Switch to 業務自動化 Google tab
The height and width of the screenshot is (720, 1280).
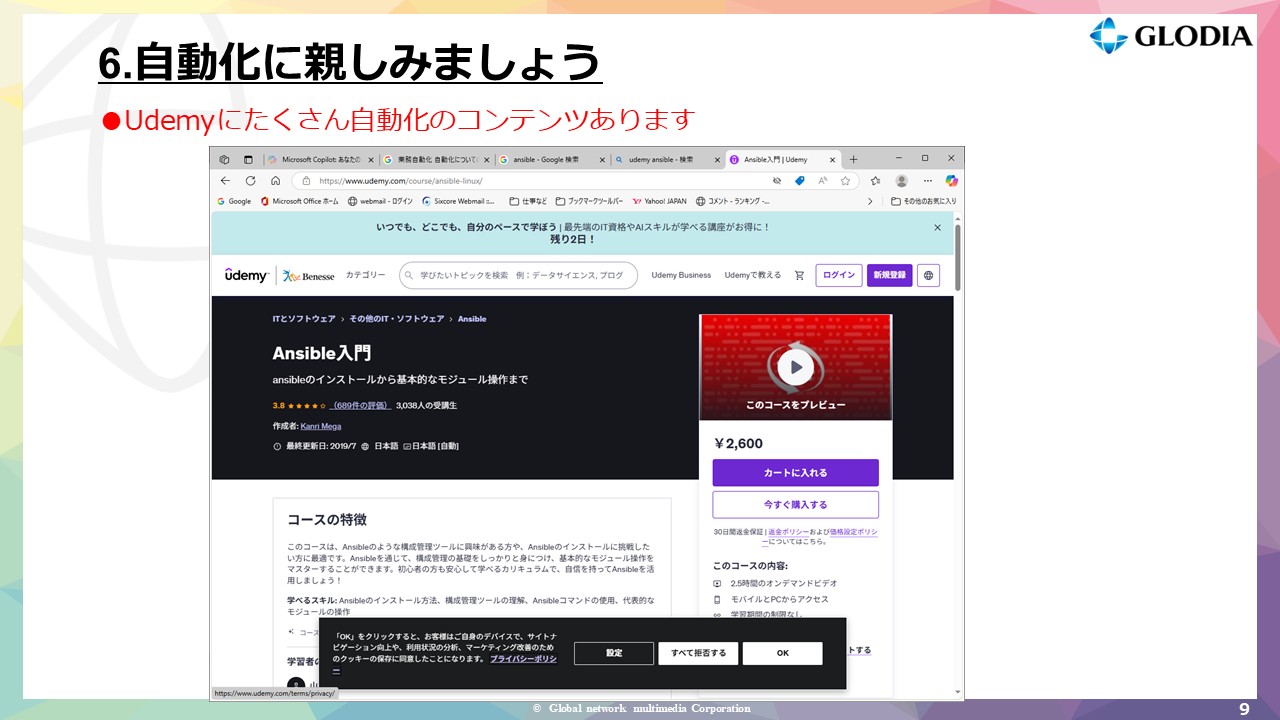pyautogui.click(x=437, y=159)
